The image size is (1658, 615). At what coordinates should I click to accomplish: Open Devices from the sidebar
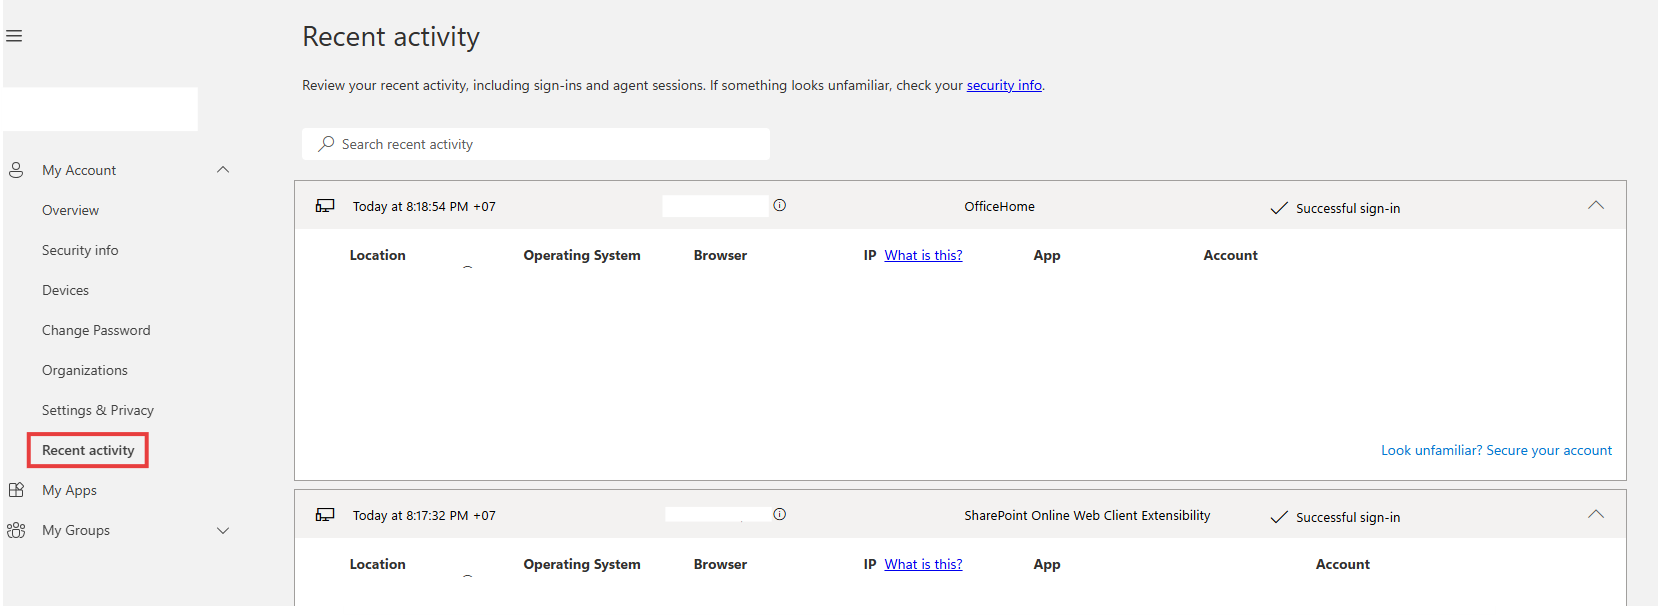tap(65, 290)
